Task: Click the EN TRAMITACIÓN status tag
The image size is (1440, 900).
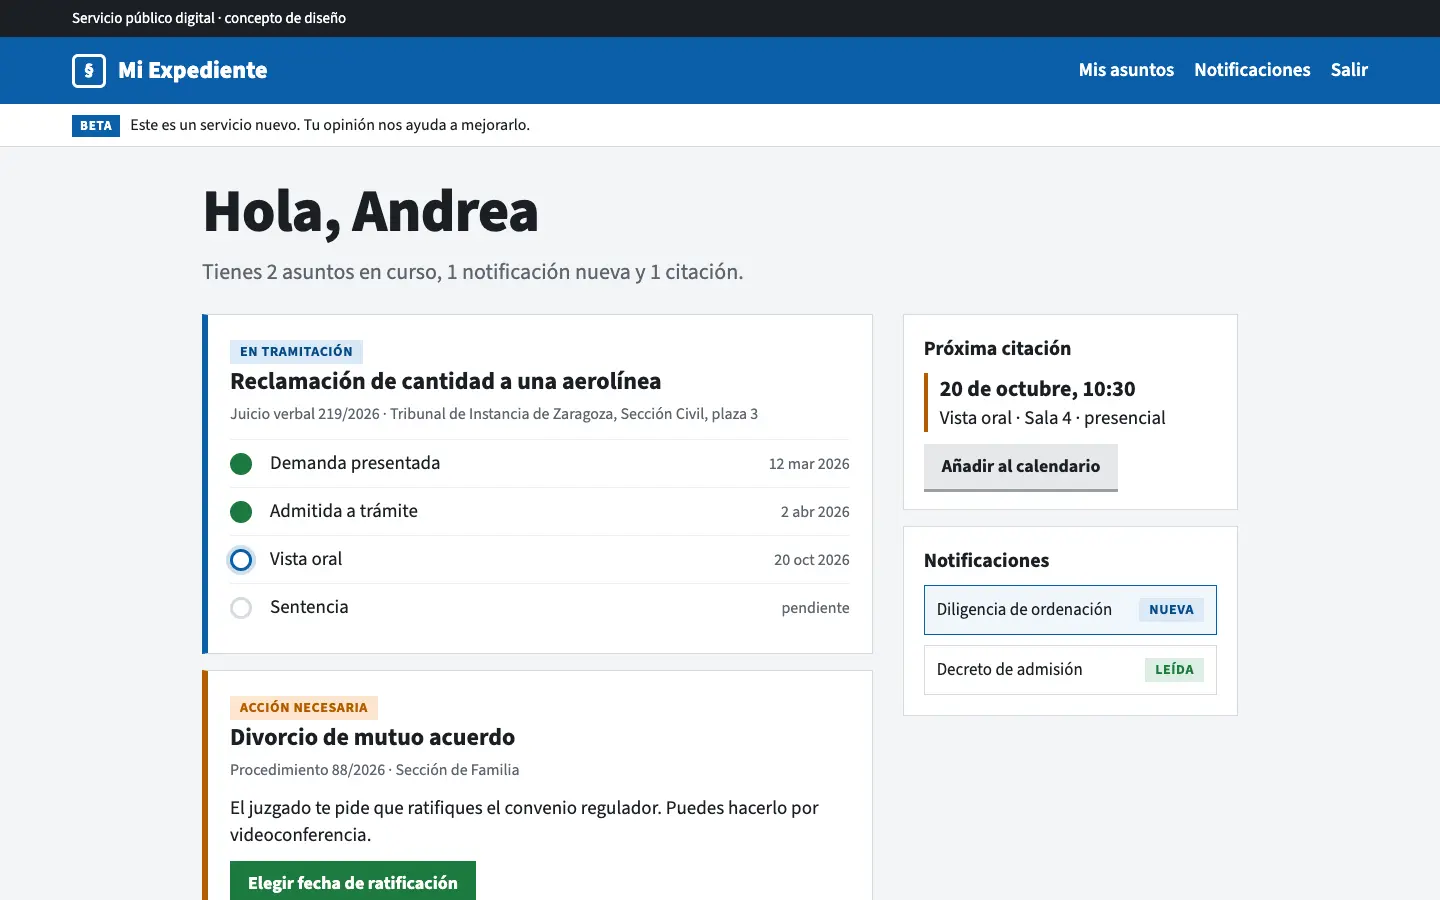Action: click(x=296, y=352)
